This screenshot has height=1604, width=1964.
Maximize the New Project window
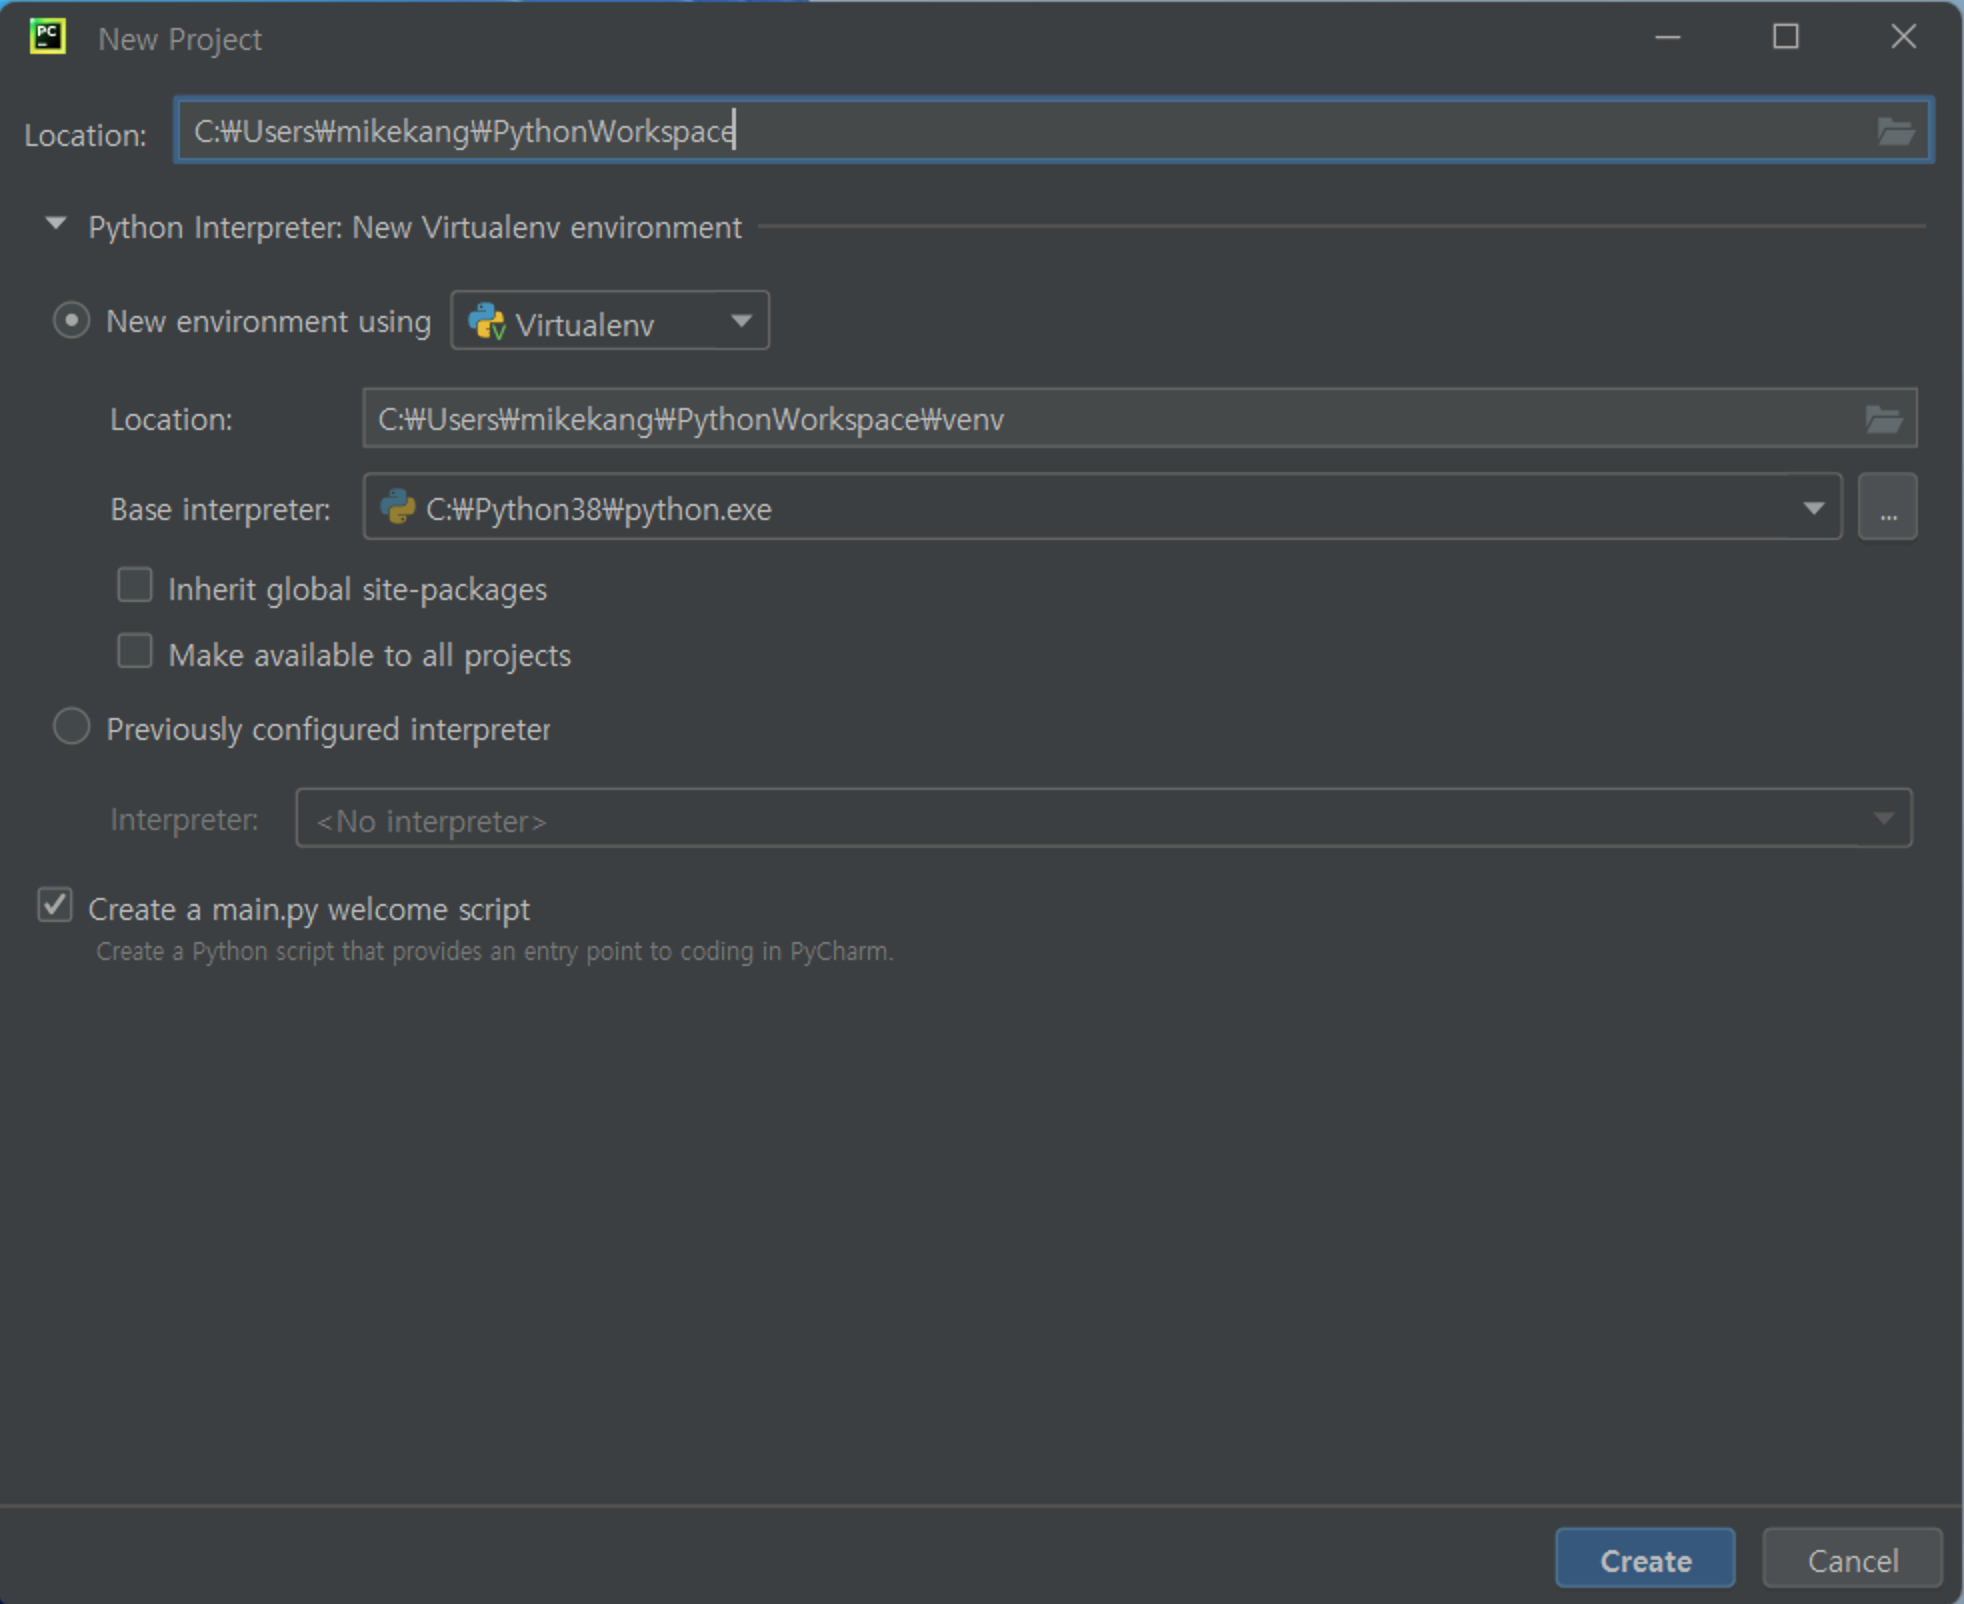(x=1785, y=37)
